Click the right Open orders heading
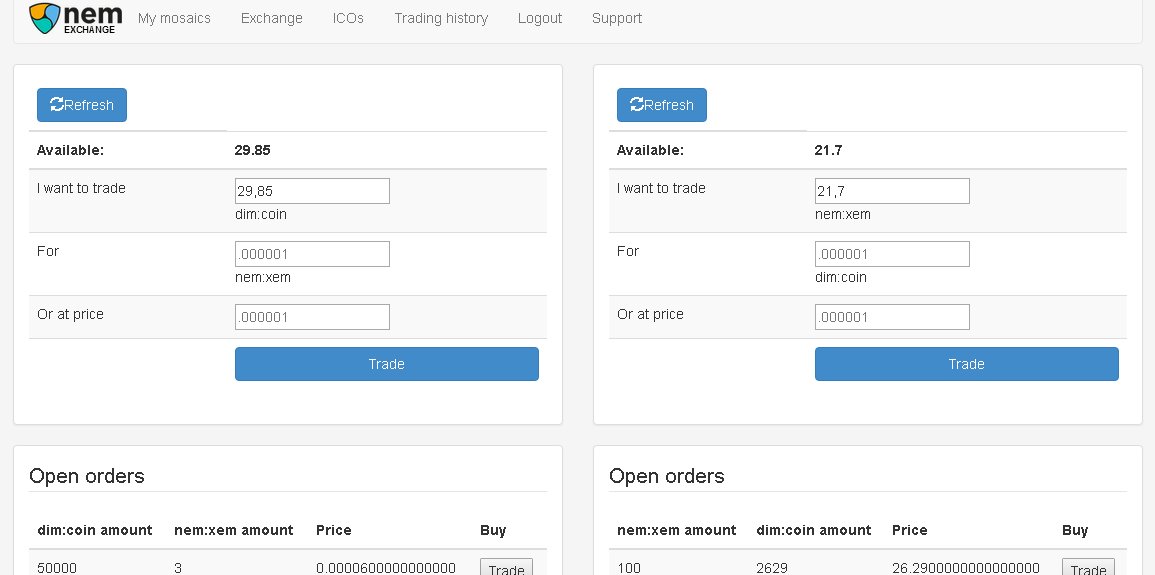1155x575 pixels. click(x=667, y=476)
